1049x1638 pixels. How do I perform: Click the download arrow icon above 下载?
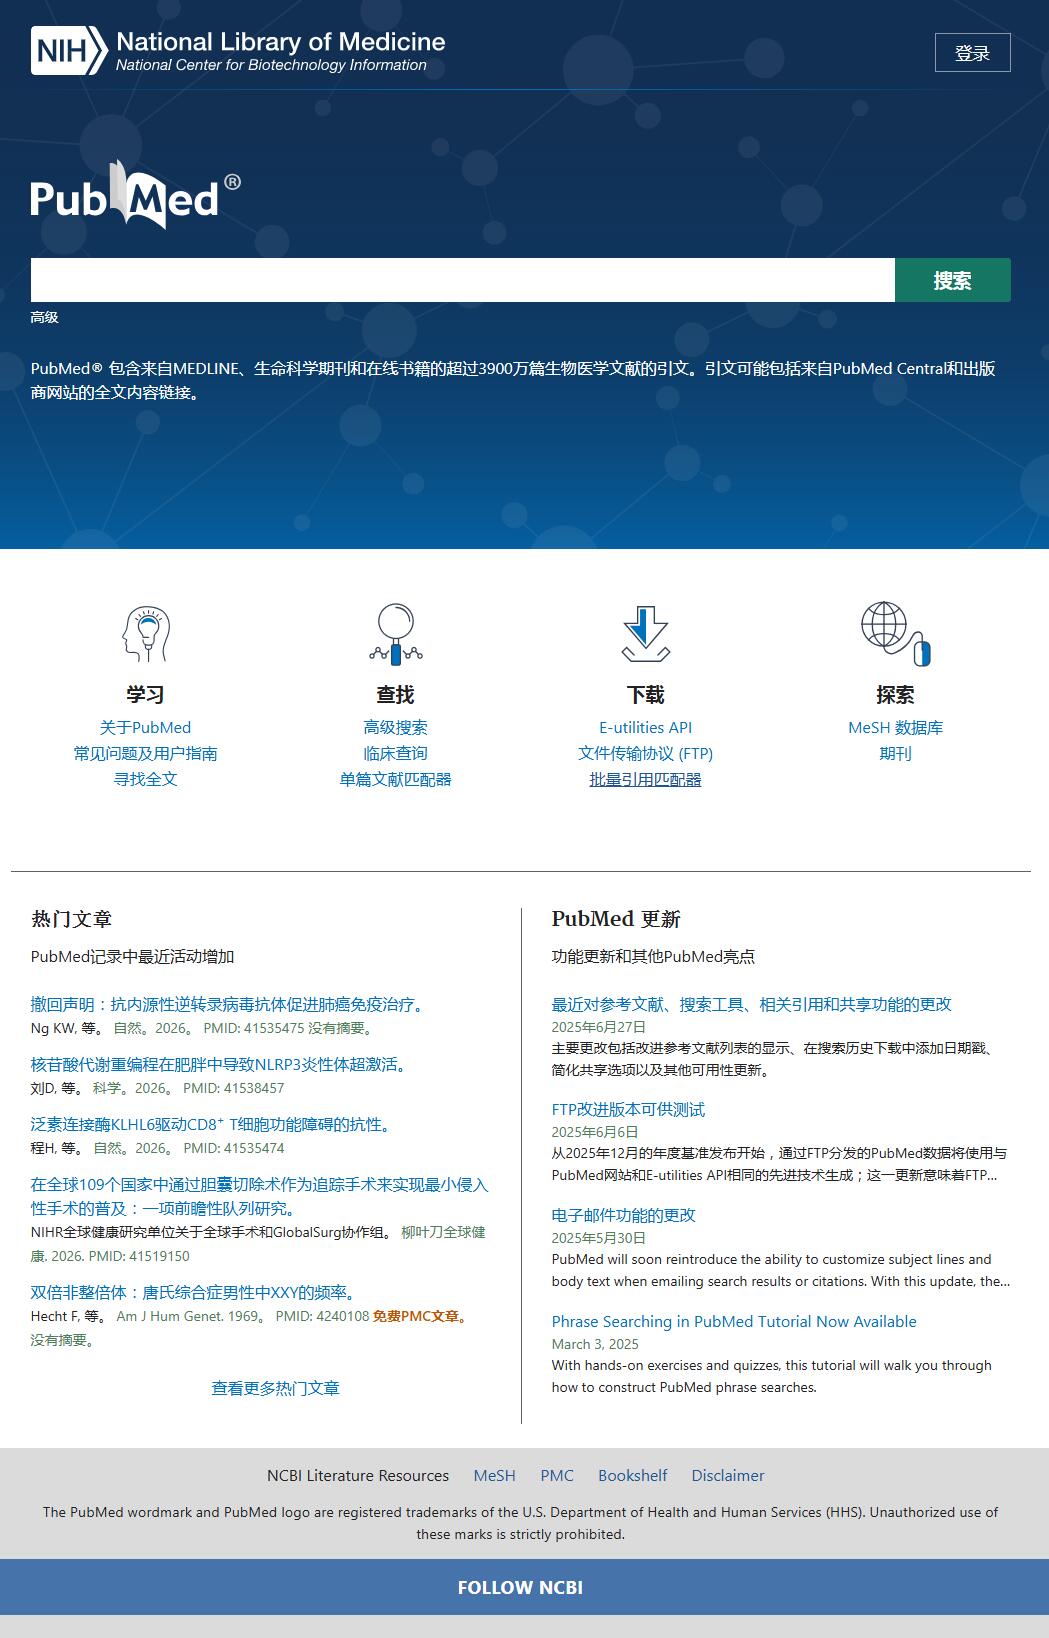tap(645, 634)
